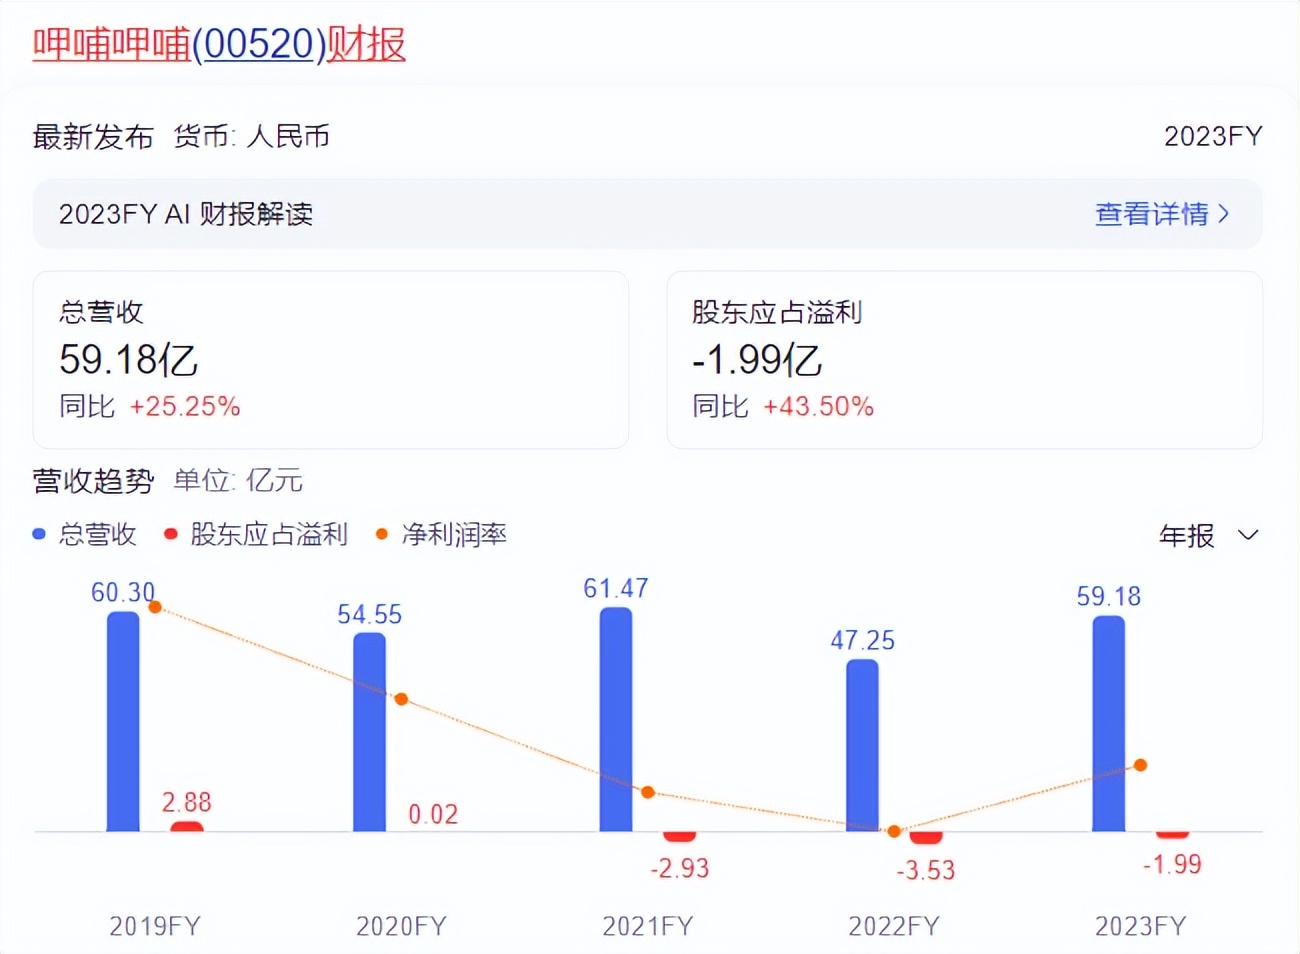
Task: Toggle the 净利润率 legend series
Action: (x=453, y=535)
